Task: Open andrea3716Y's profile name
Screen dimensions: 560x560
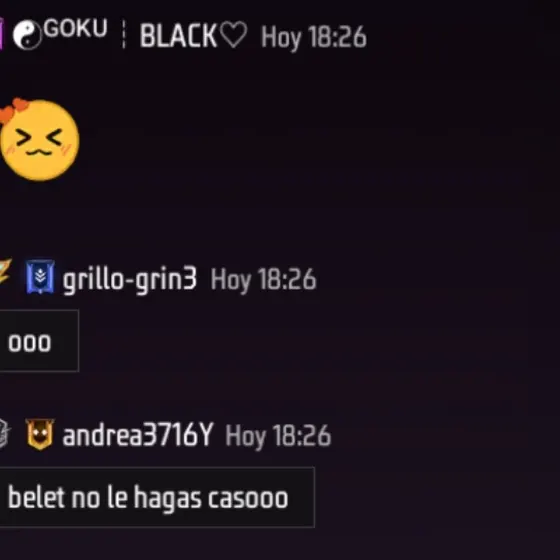Action: pyautogui.click(x=138, y=435)
